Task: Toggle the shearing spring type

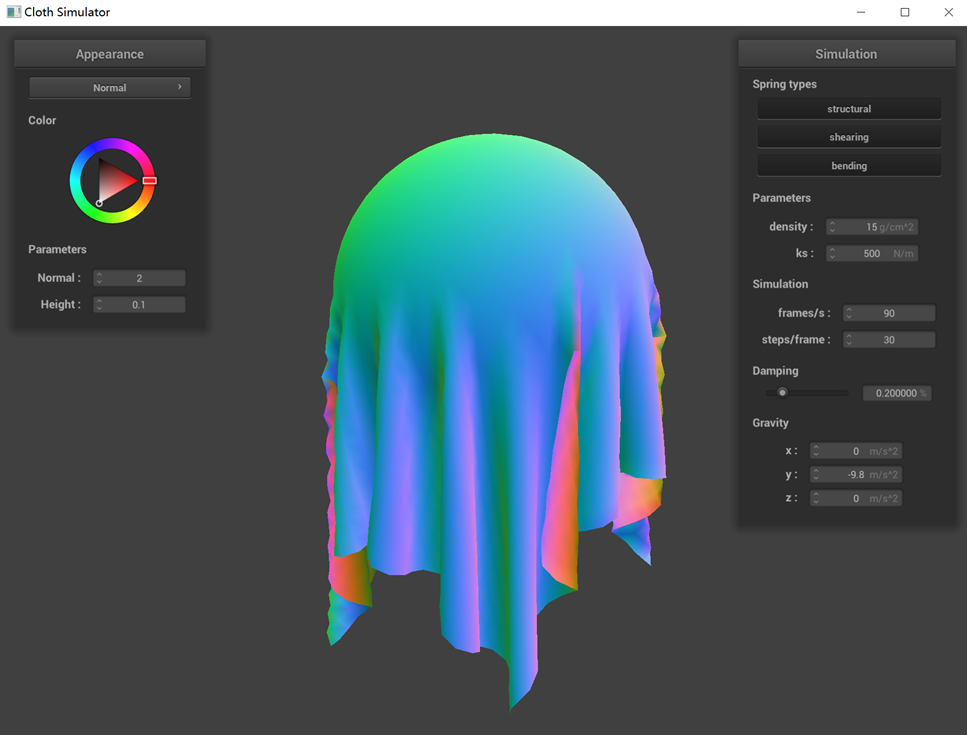Action: coord(849,137)
